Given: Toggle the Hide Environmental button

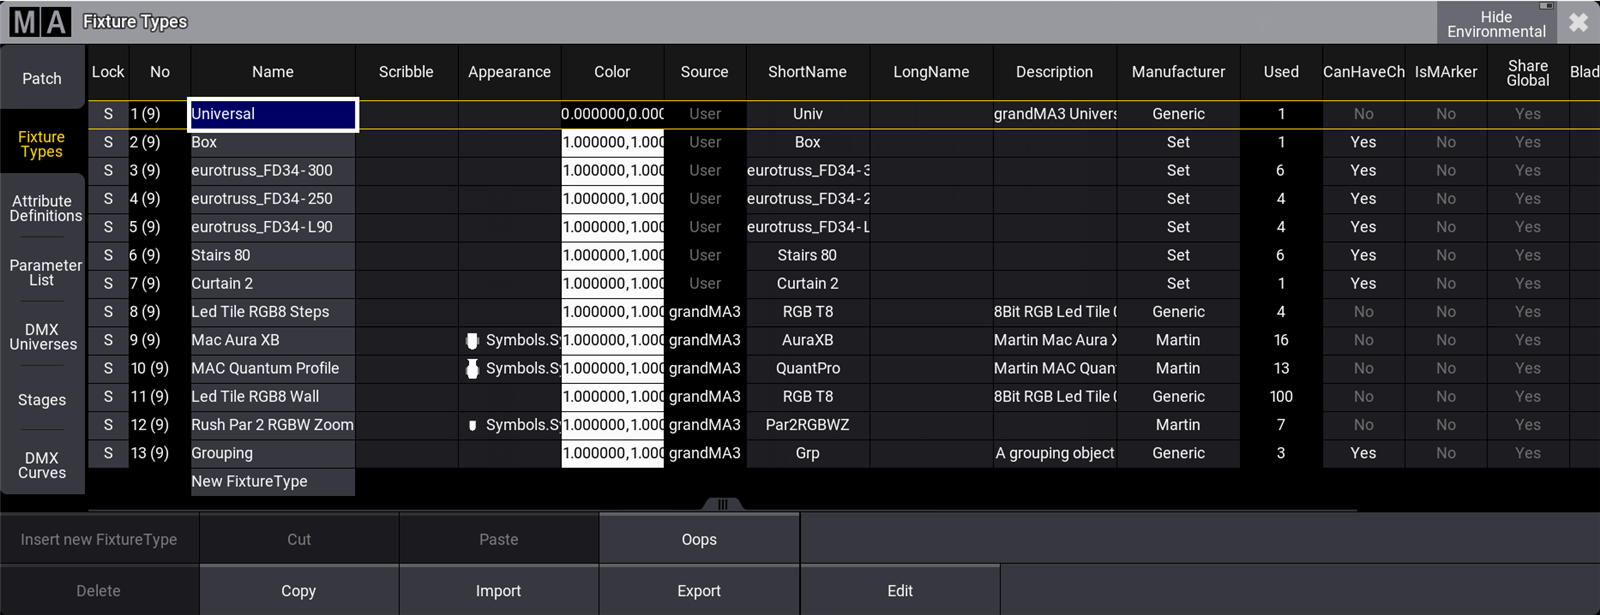Looking at the screenshot, I should click(1496, 22).
